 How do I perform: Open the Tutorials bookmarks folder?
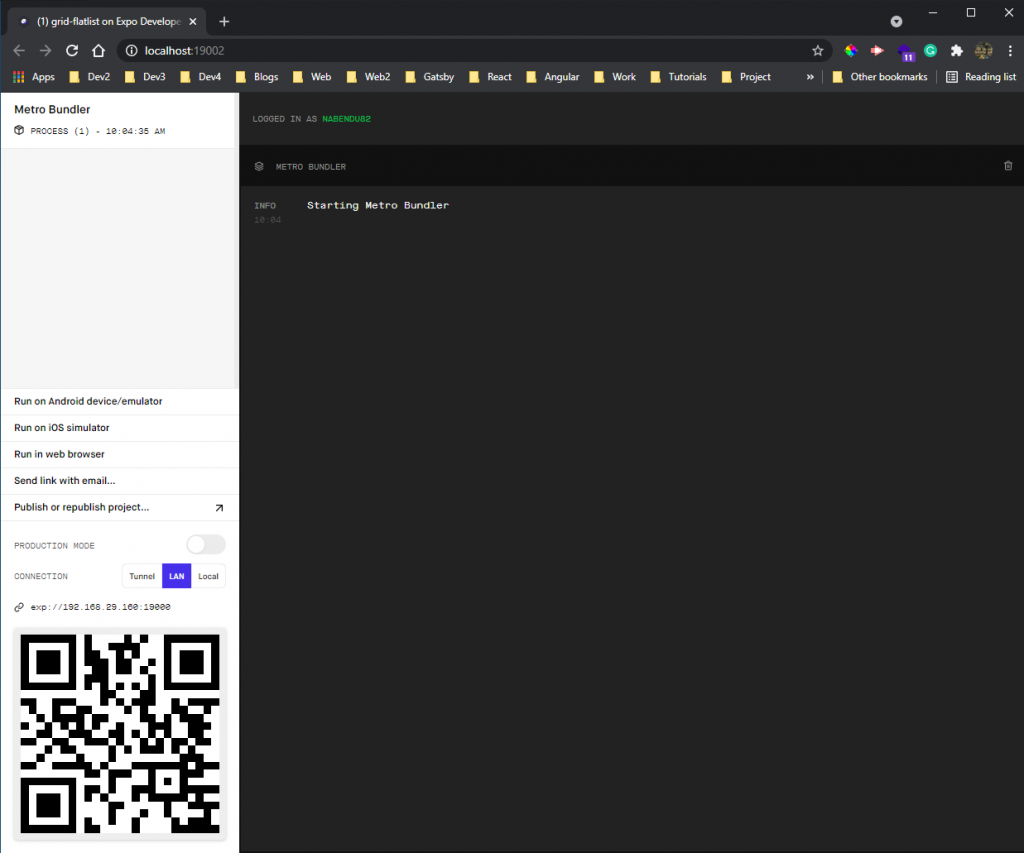[678, 76]
